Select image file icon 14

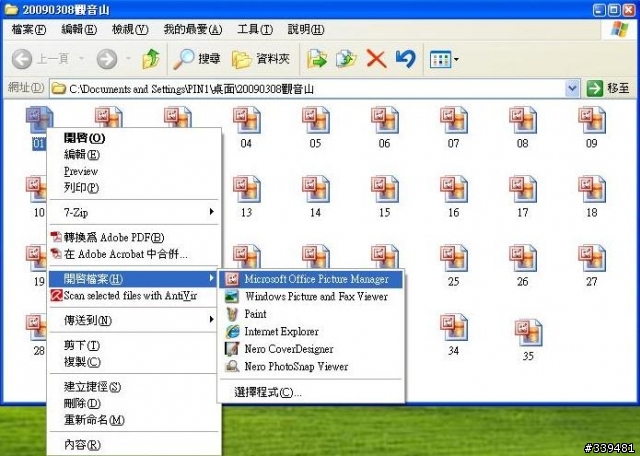(316, 189)
